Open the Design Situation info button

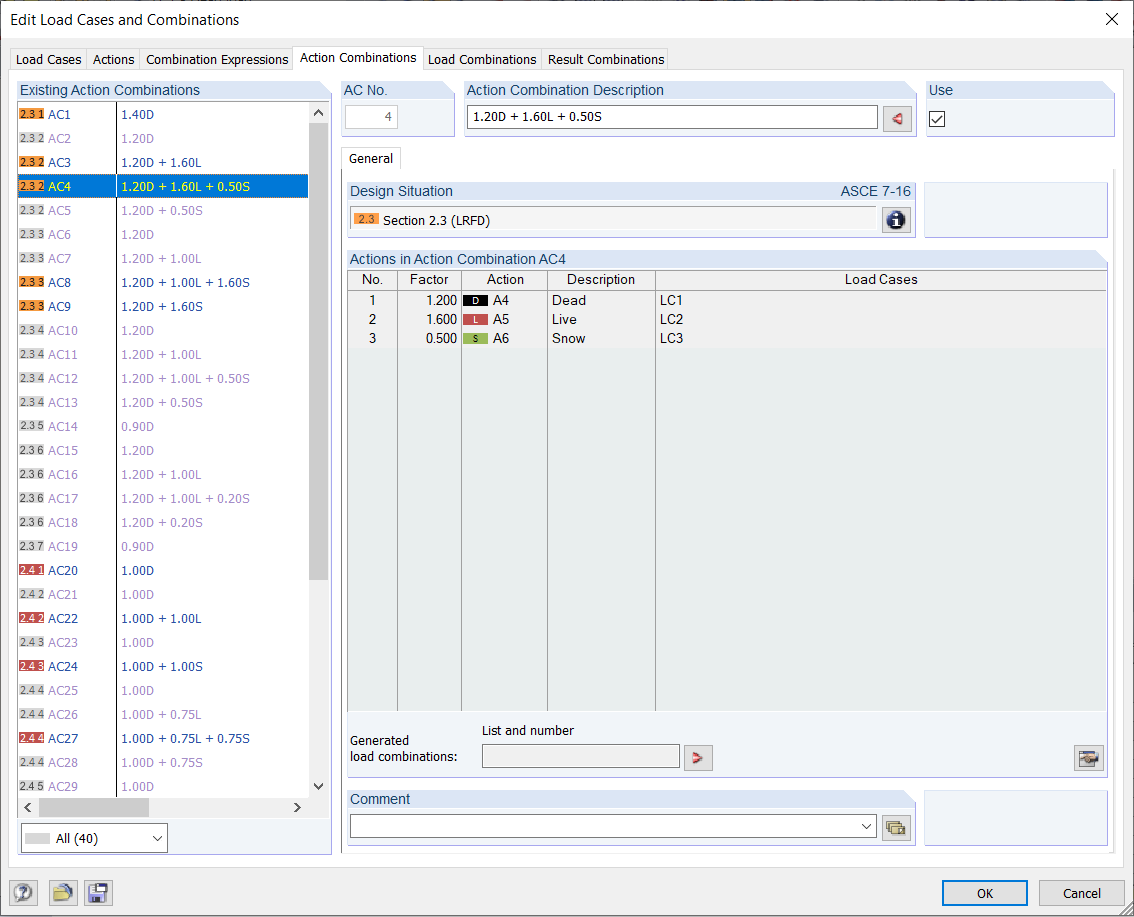[x=896, y=220]
